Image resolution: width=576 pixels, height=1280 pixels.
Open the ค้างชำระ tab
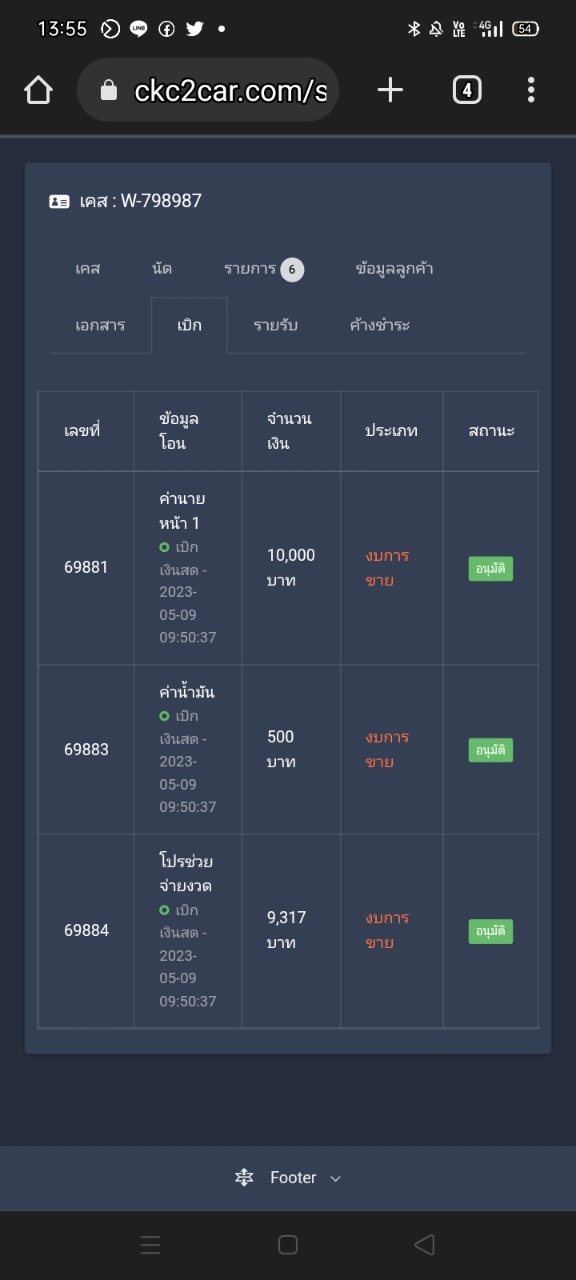point(380,325)
